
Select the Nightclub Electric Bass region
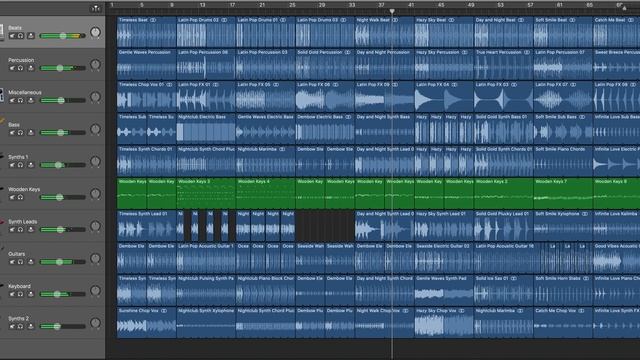[x=206, y=129]
